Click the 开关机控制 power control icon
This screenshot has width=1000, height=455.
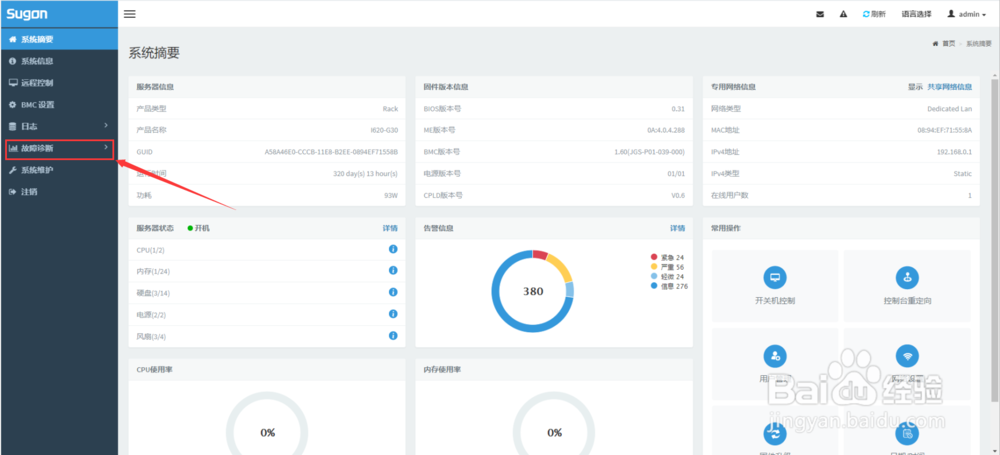(x=775, y=278)
